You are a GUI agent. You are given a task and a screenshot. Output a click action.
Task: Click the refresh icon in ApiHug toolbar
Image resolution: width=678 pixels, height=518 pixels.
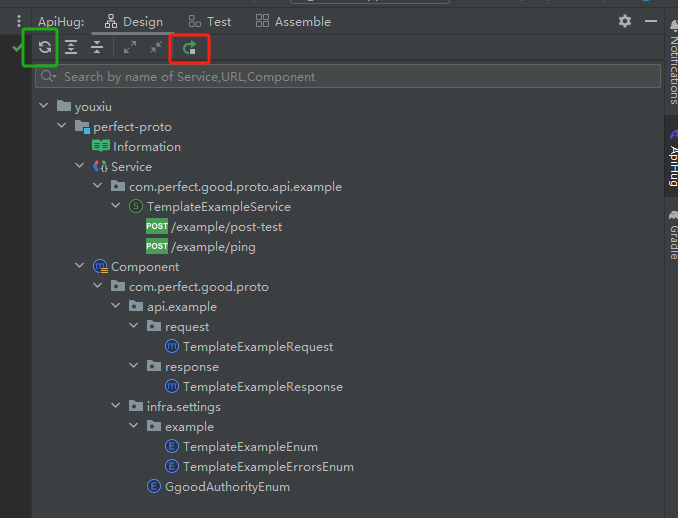(x=45, y=47)
